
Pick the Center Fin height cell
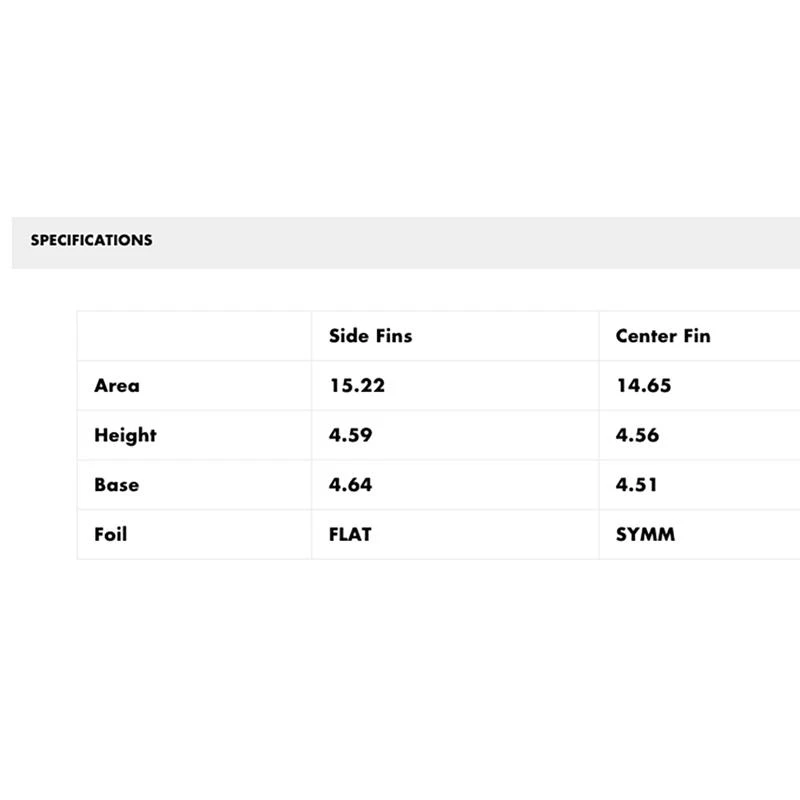coord(700,435)
